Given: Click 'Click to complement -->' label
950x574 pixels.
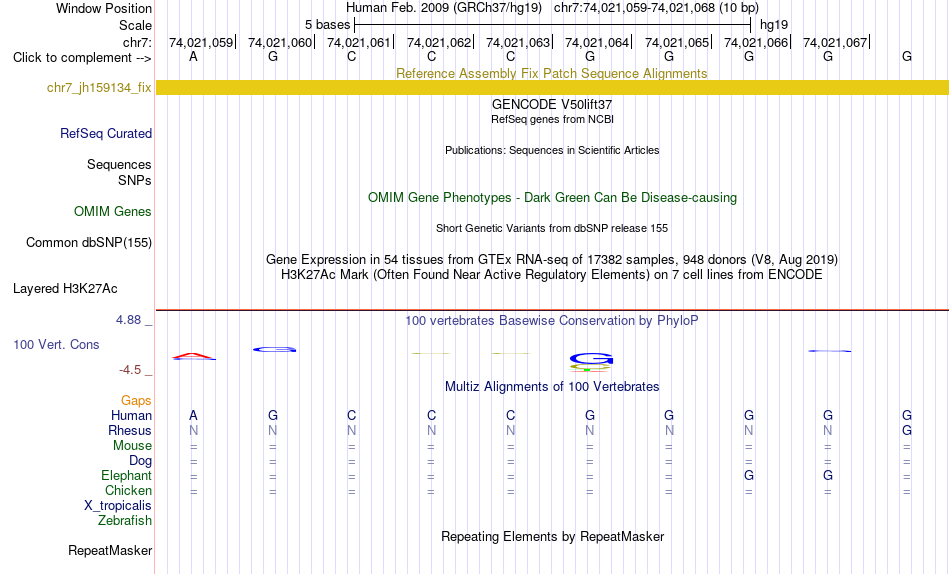Looking at the screenshot, I should click(x=82, y=58).
